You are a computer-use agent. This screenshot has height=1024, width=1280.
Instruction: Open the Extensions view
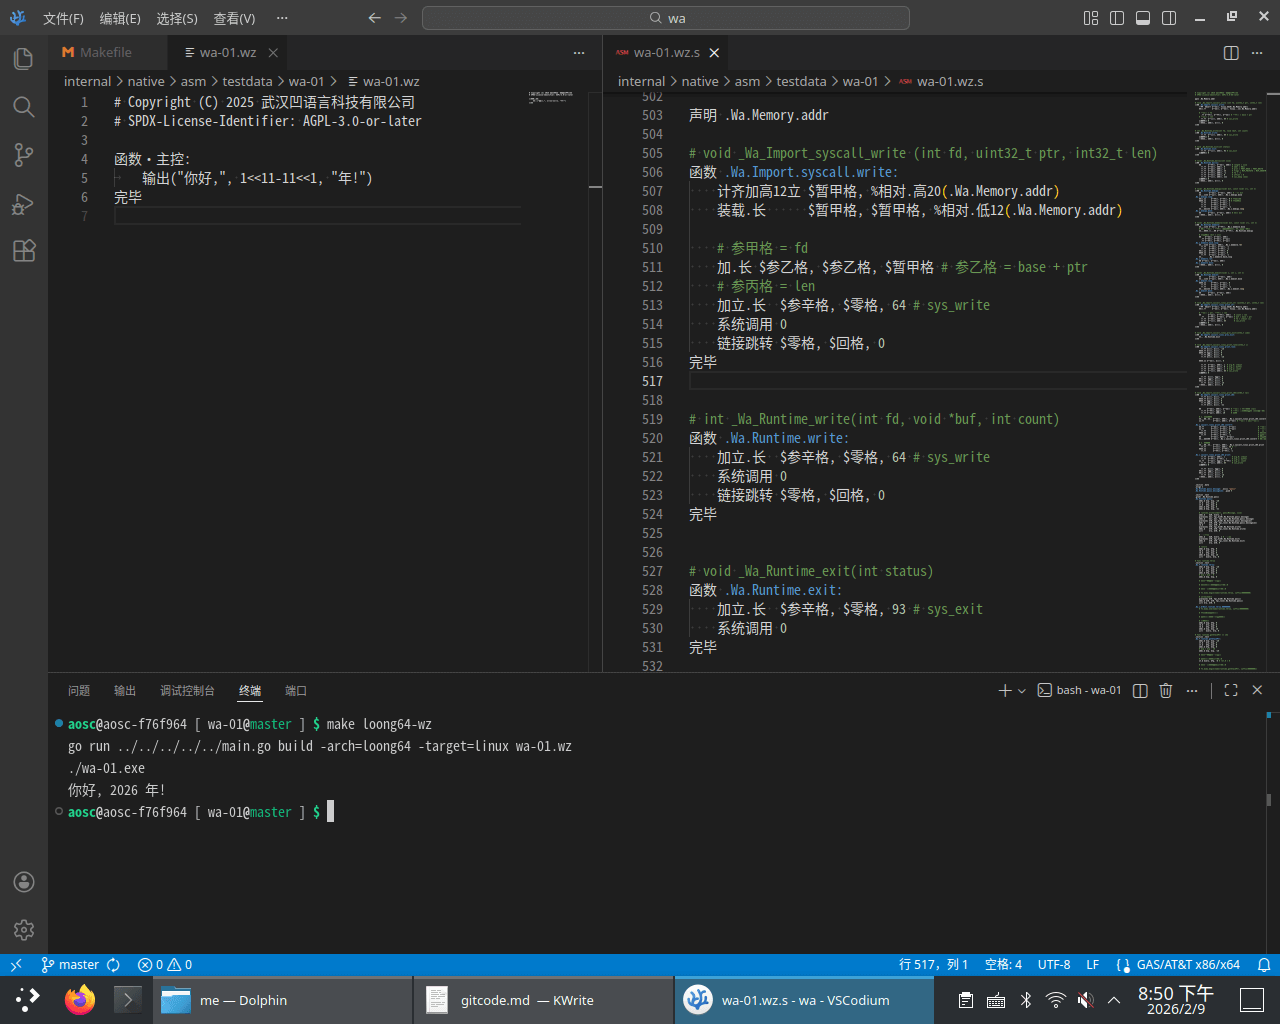(24, 251)
